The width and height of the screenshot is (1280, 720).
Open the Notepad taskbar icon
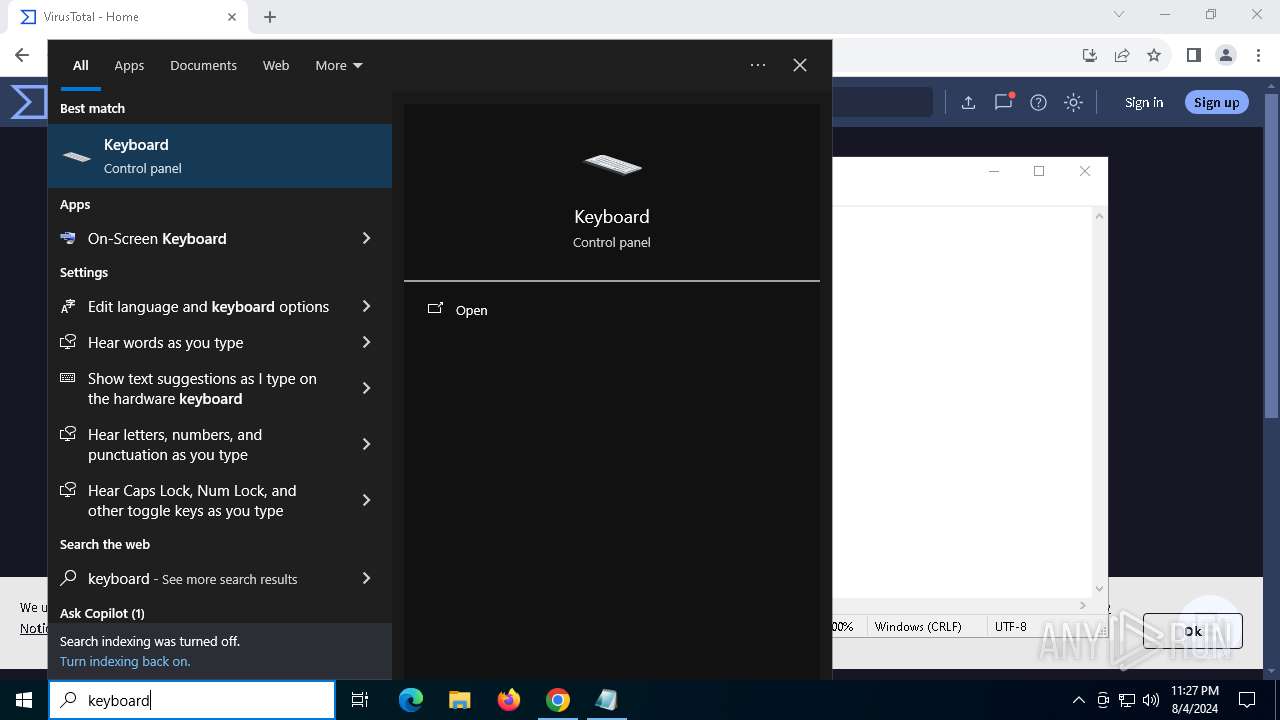(606, 700)
